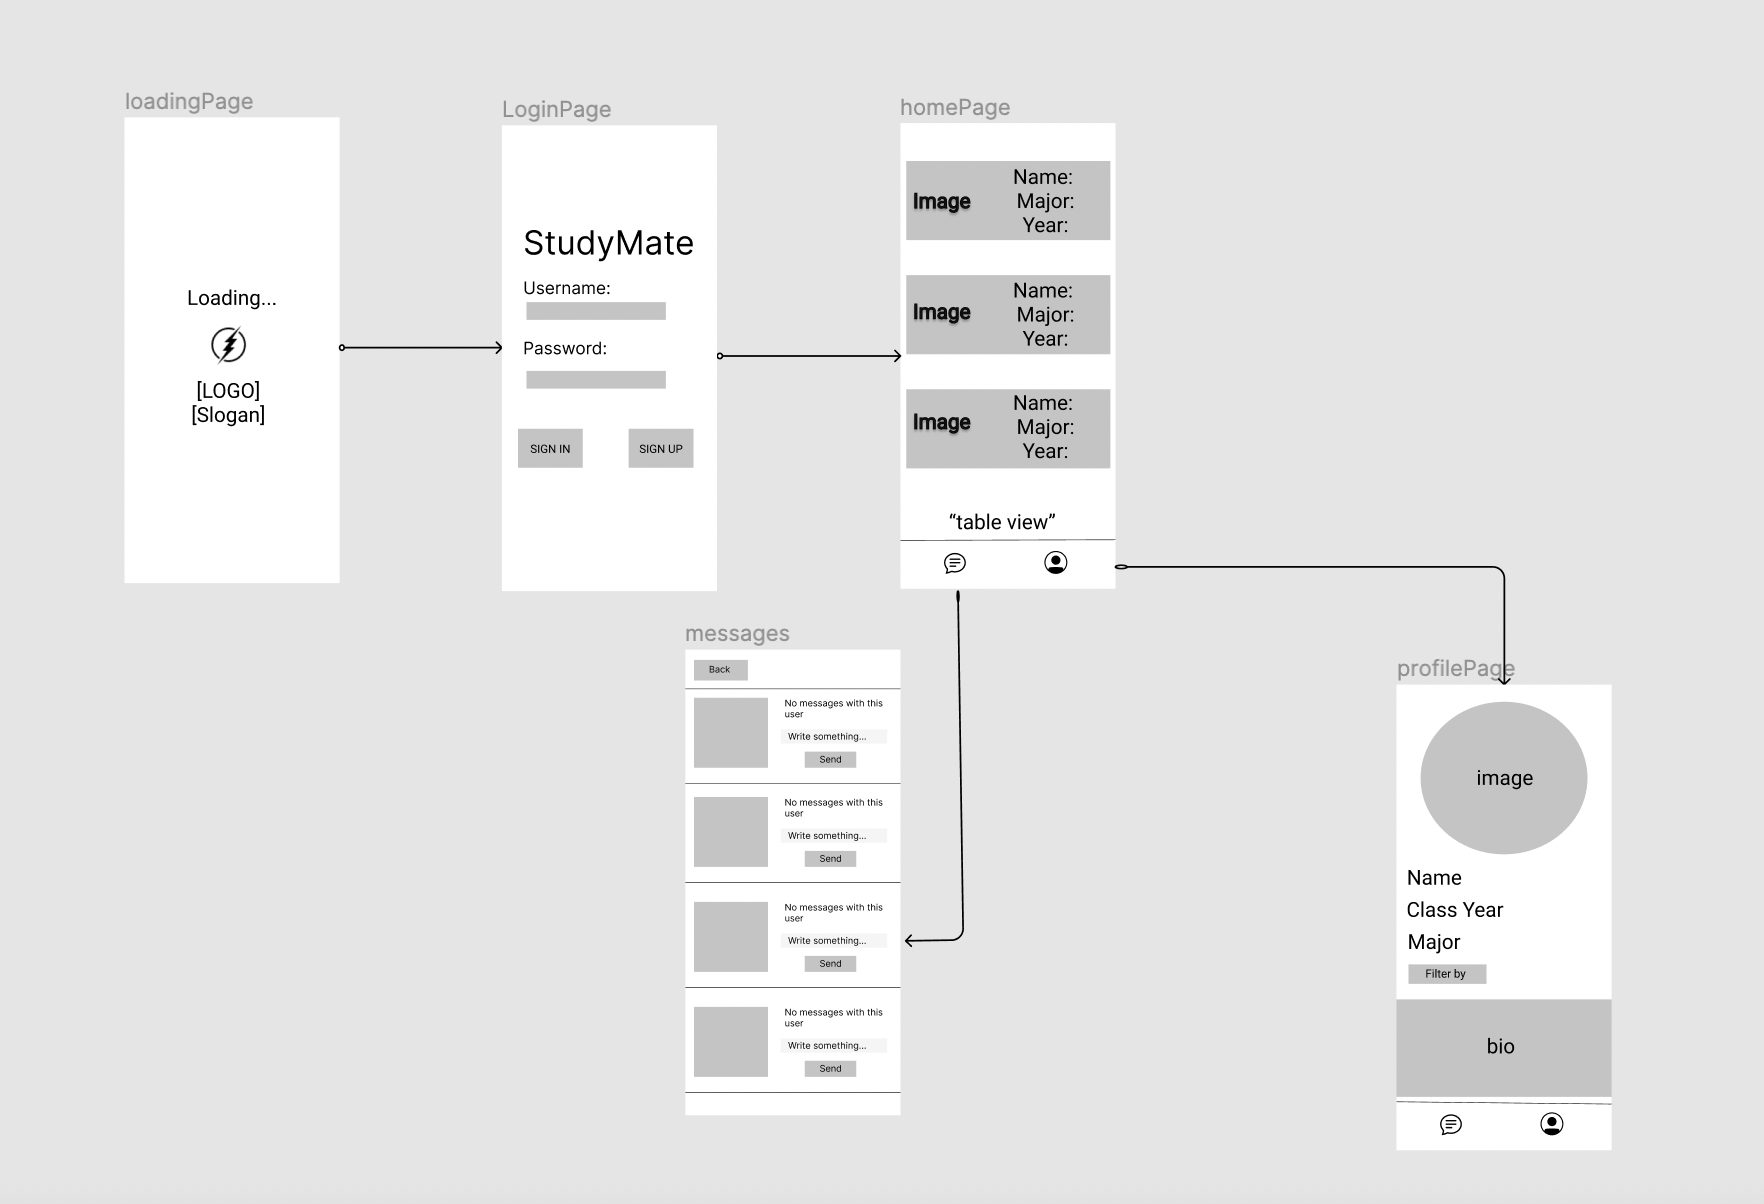
Task: Click Send on the bottom message card
Action: (x=829, y=1068)
